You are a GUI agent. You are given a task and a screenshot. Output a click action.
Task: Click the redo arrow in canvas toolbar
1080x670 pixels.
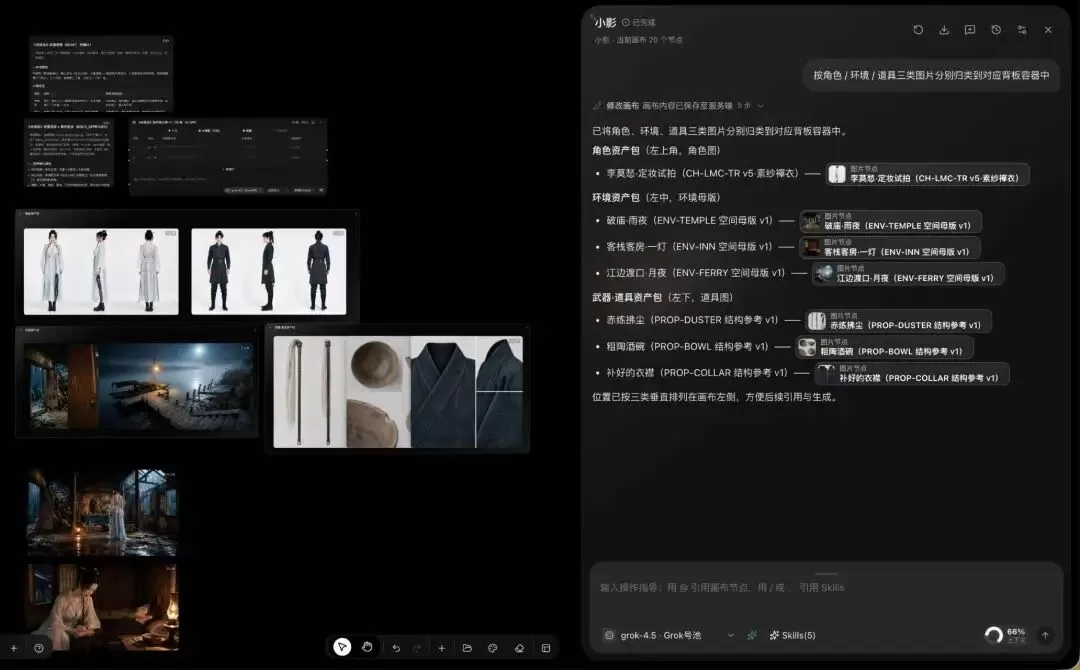417,648
